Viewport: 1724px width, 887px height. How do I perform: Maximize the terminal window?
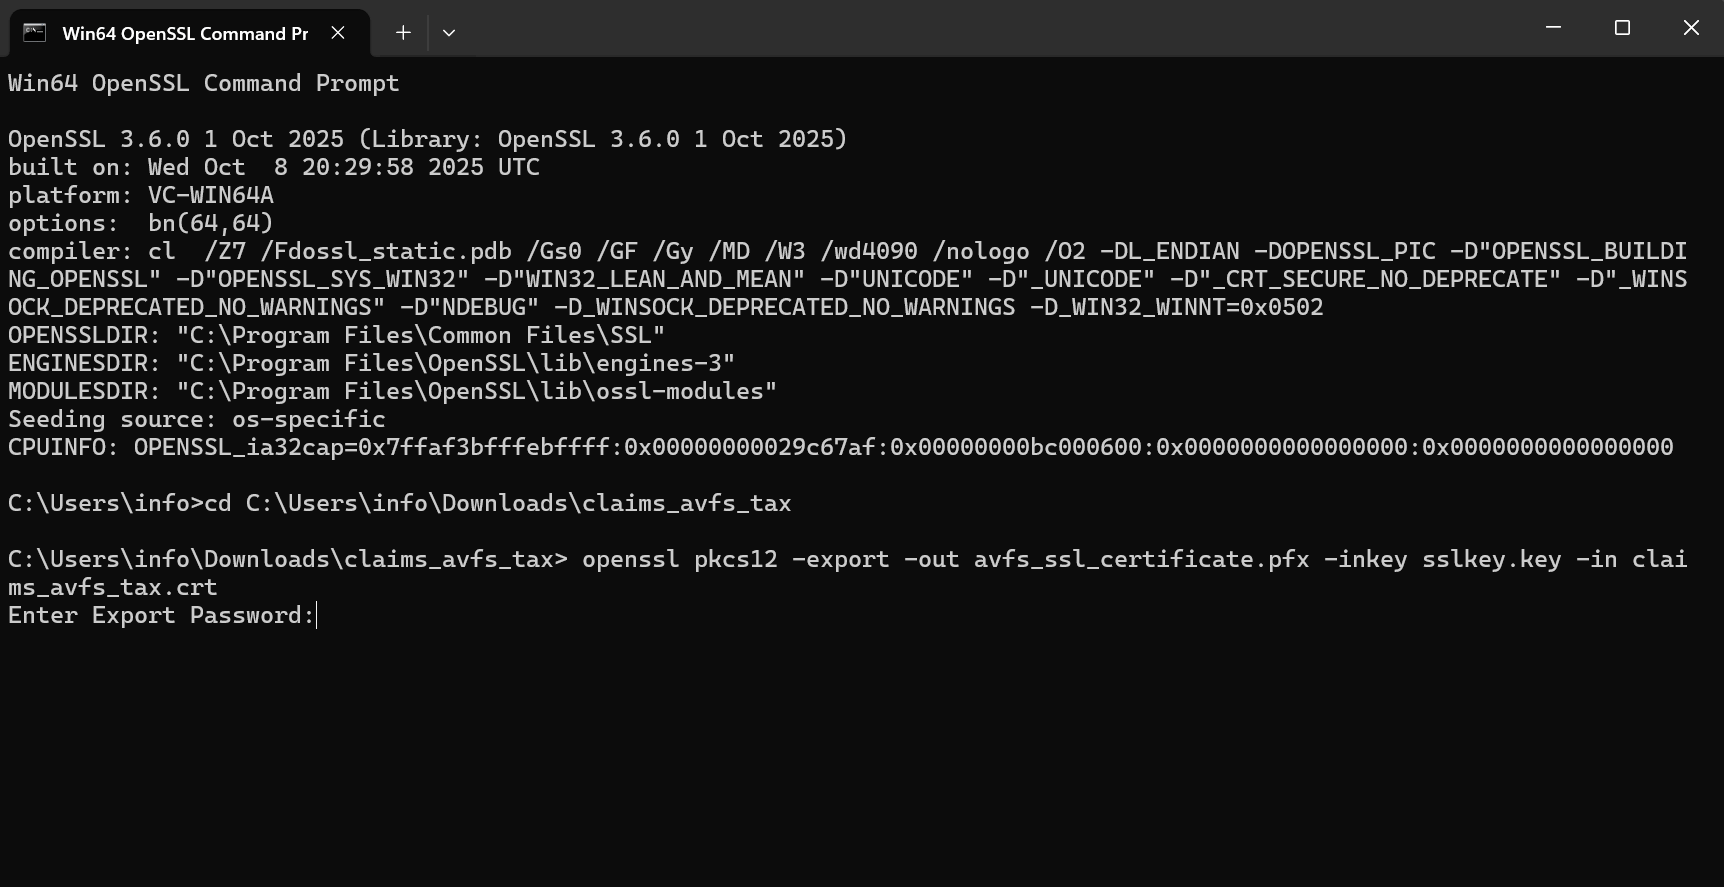(x=1622, y=28)
